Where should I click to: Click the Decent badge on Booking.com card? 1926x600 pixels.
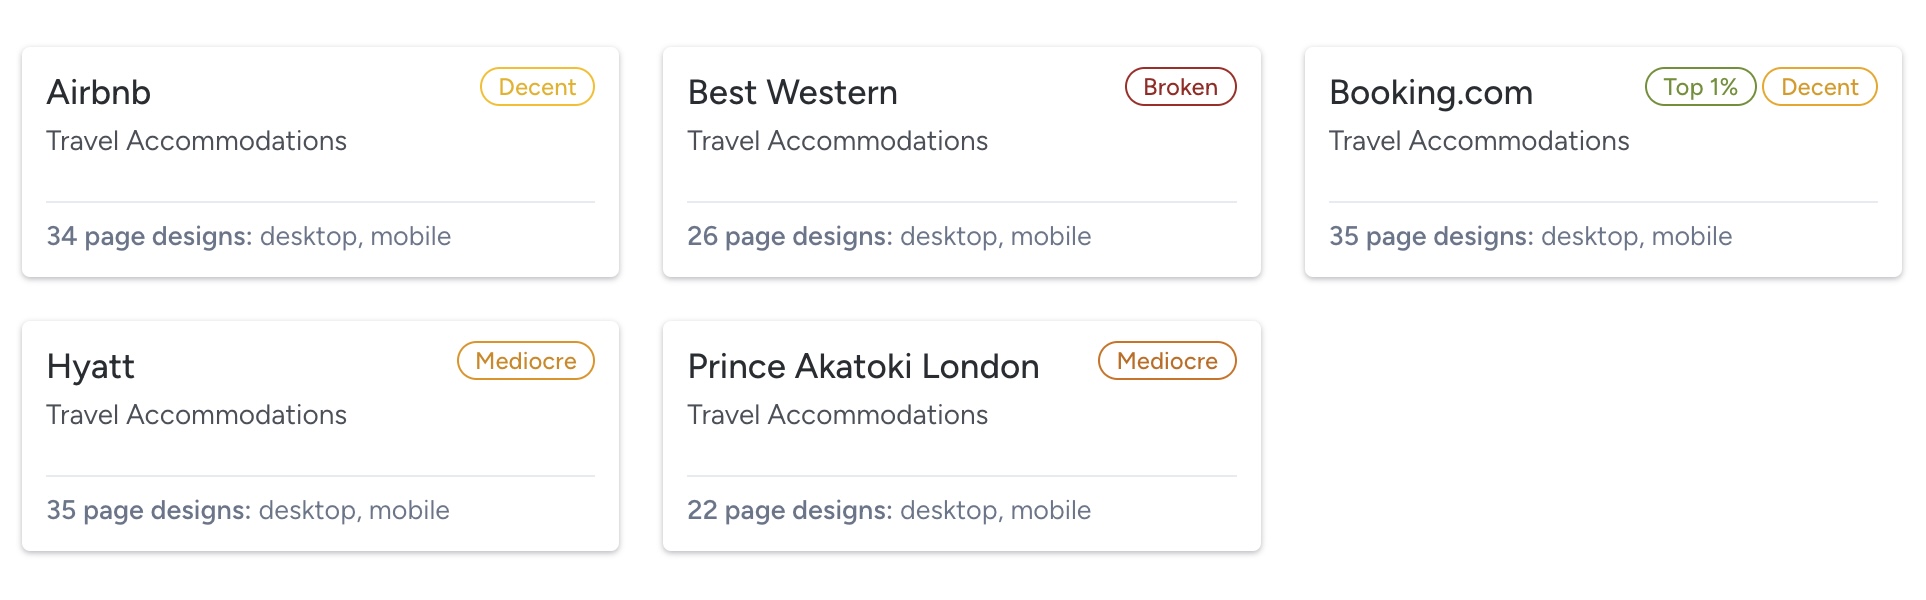coord(1819,87)
